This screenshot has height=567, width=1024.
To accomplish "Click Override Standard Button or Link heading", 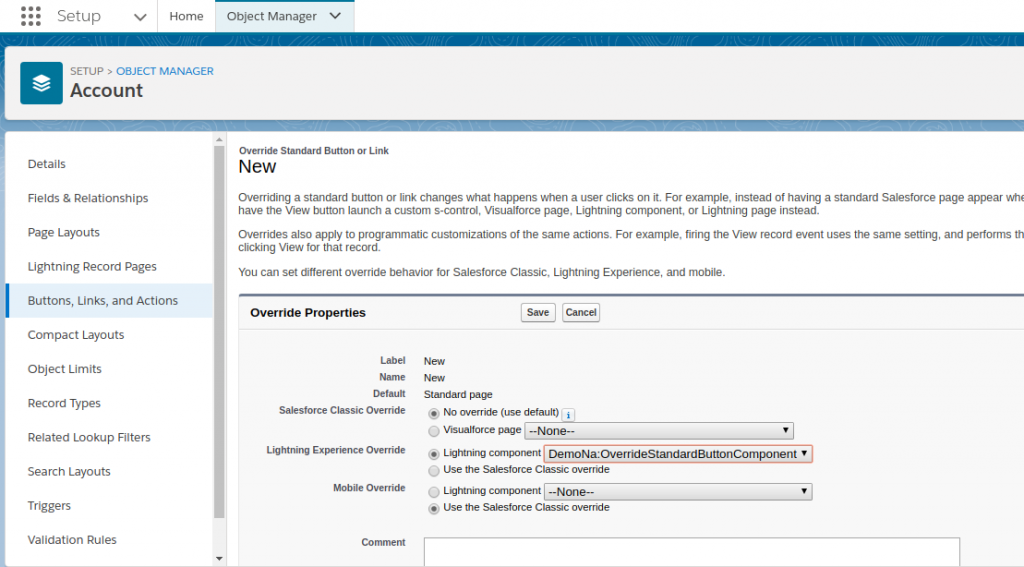I will [313, 150].
